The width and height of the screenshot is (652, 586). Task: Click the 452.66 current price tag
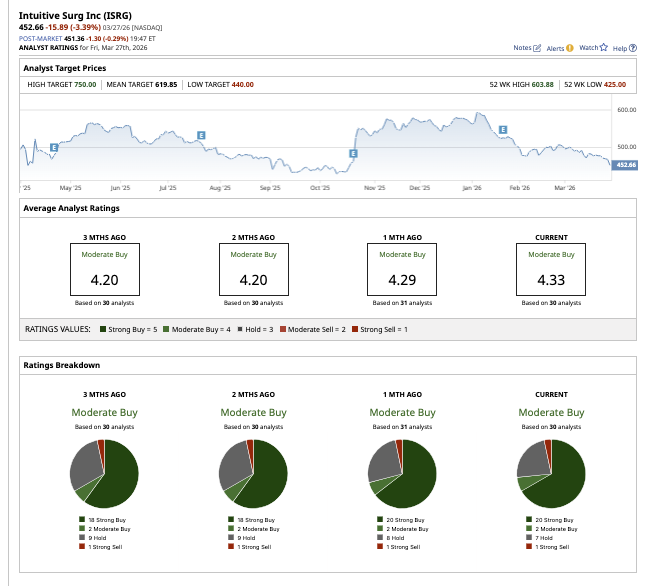(x=625, y=165)
